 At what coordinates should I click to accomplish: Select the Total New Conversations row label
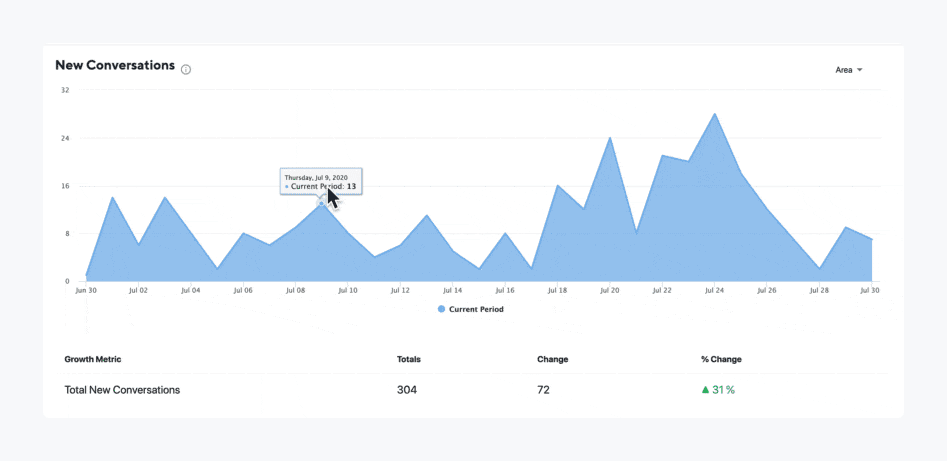point(122,390)
